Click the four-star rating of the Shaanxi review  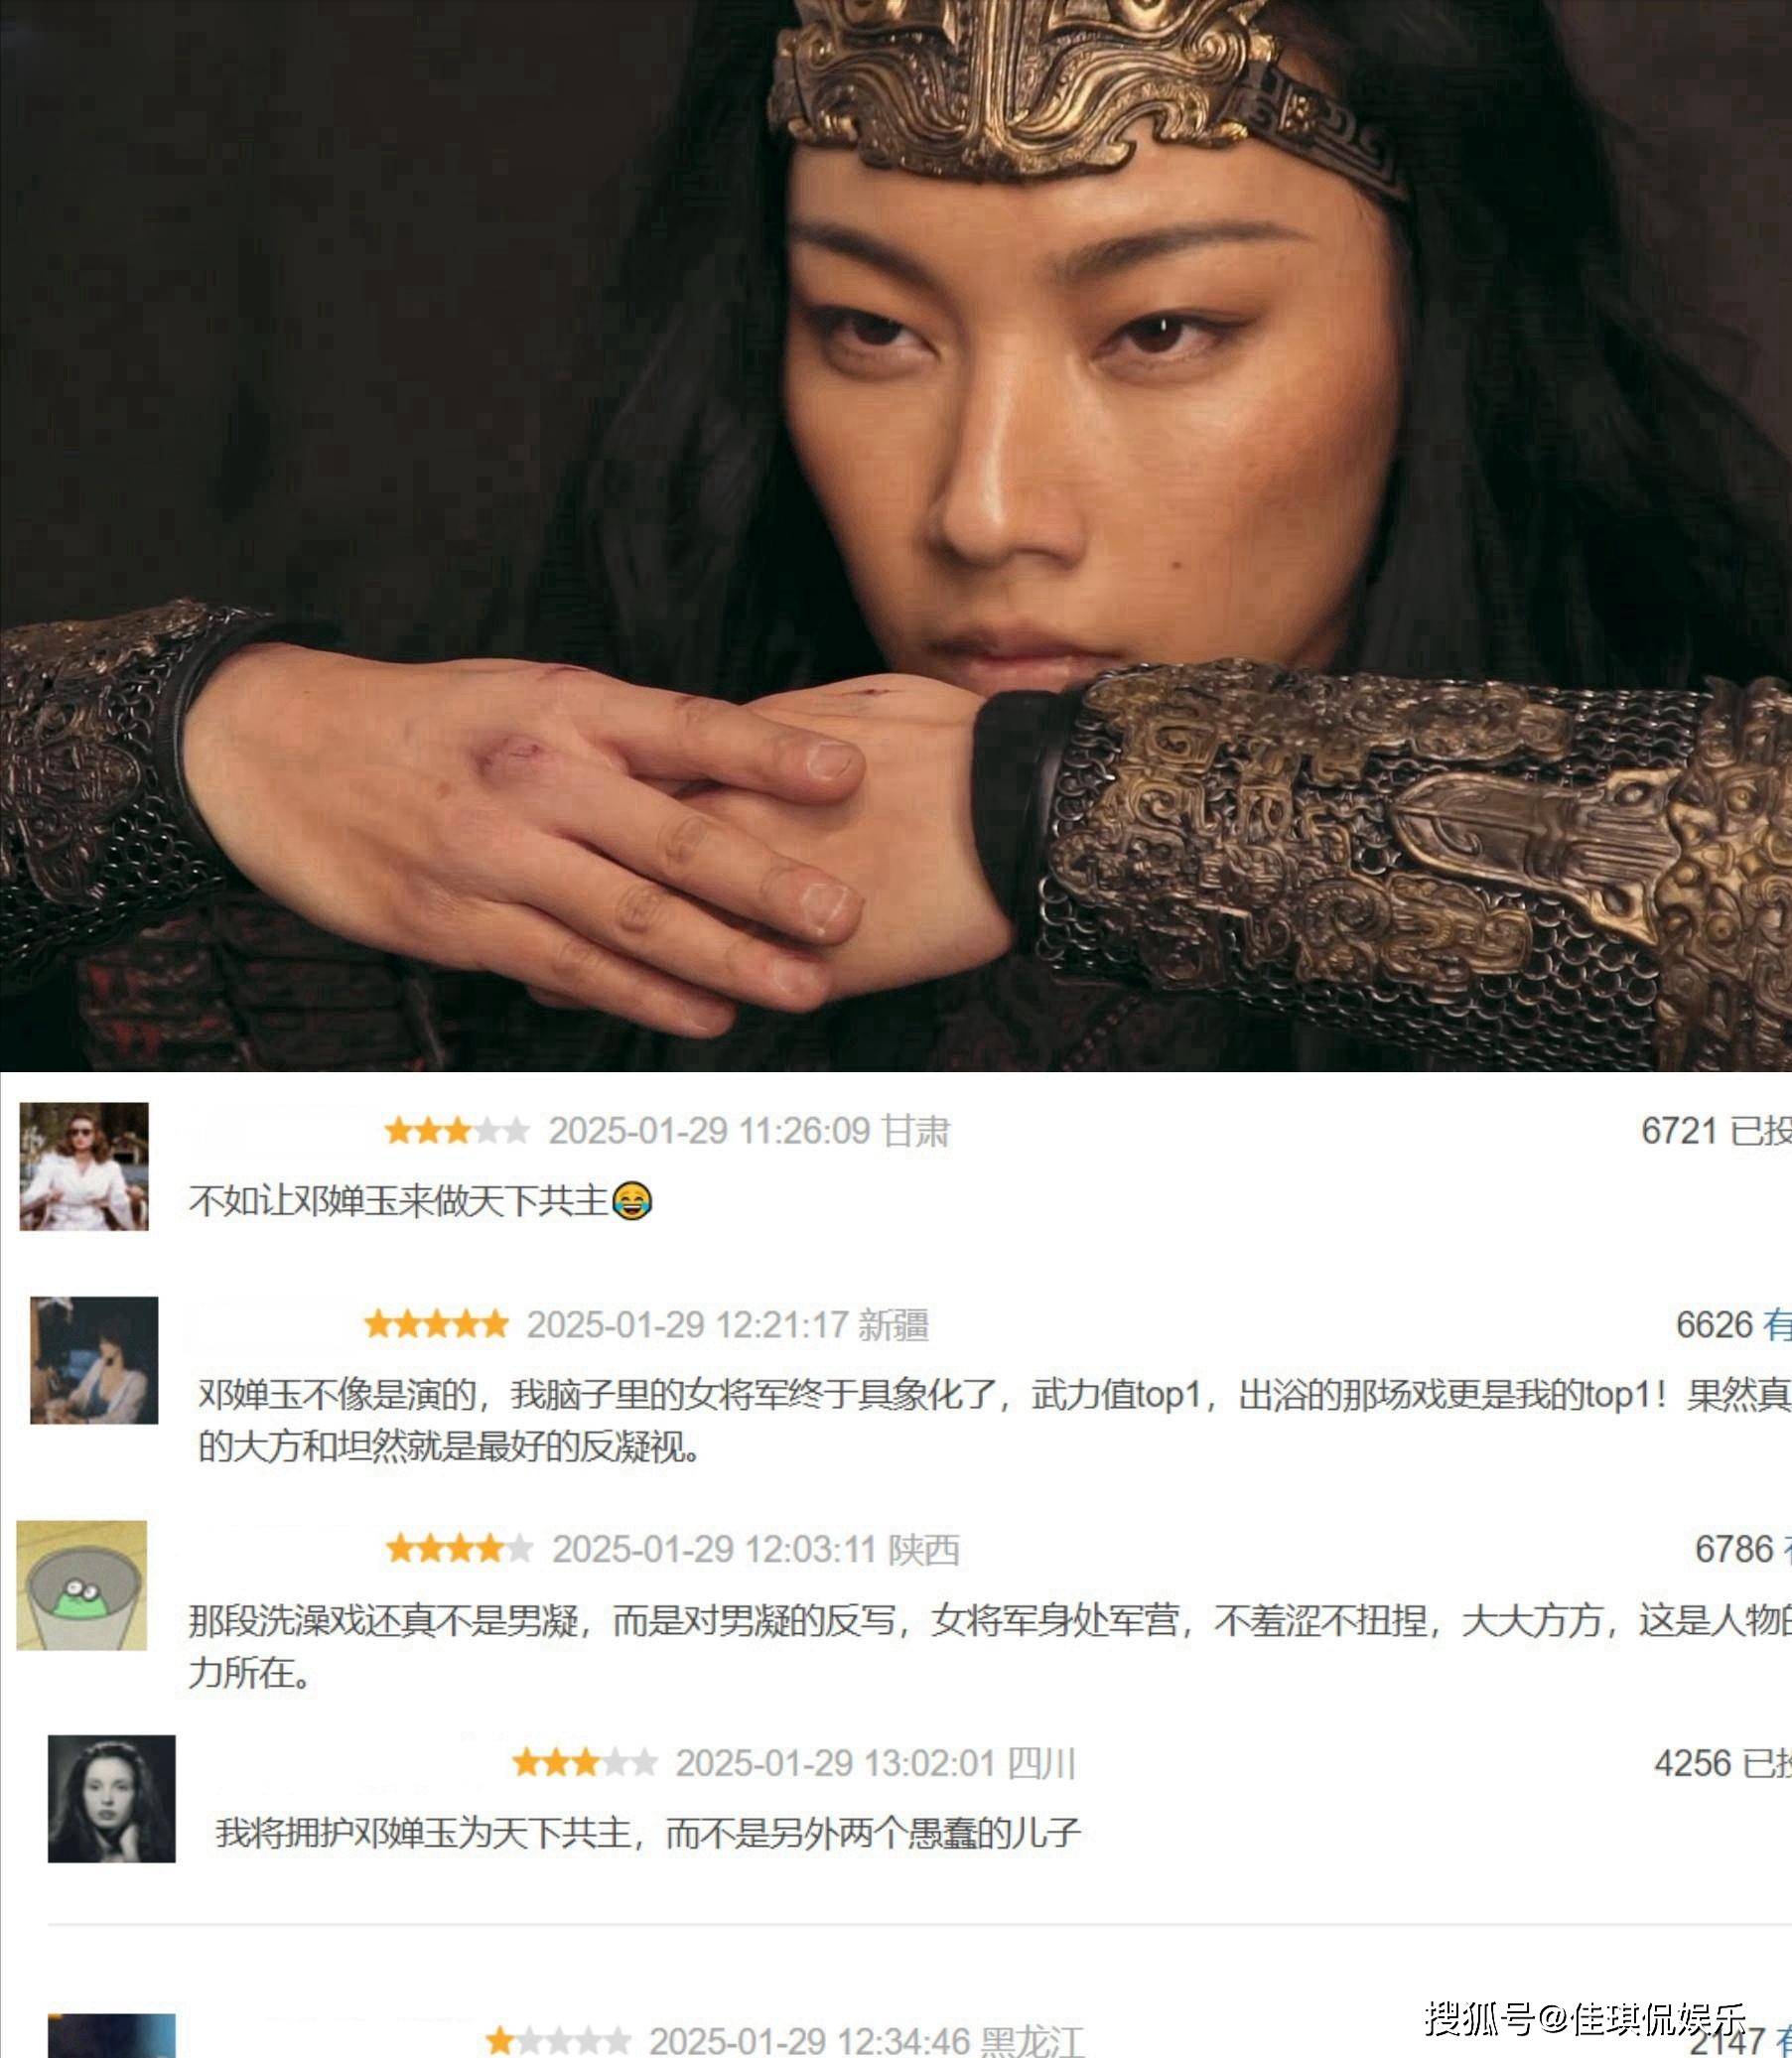click(x=460, y=1549)
